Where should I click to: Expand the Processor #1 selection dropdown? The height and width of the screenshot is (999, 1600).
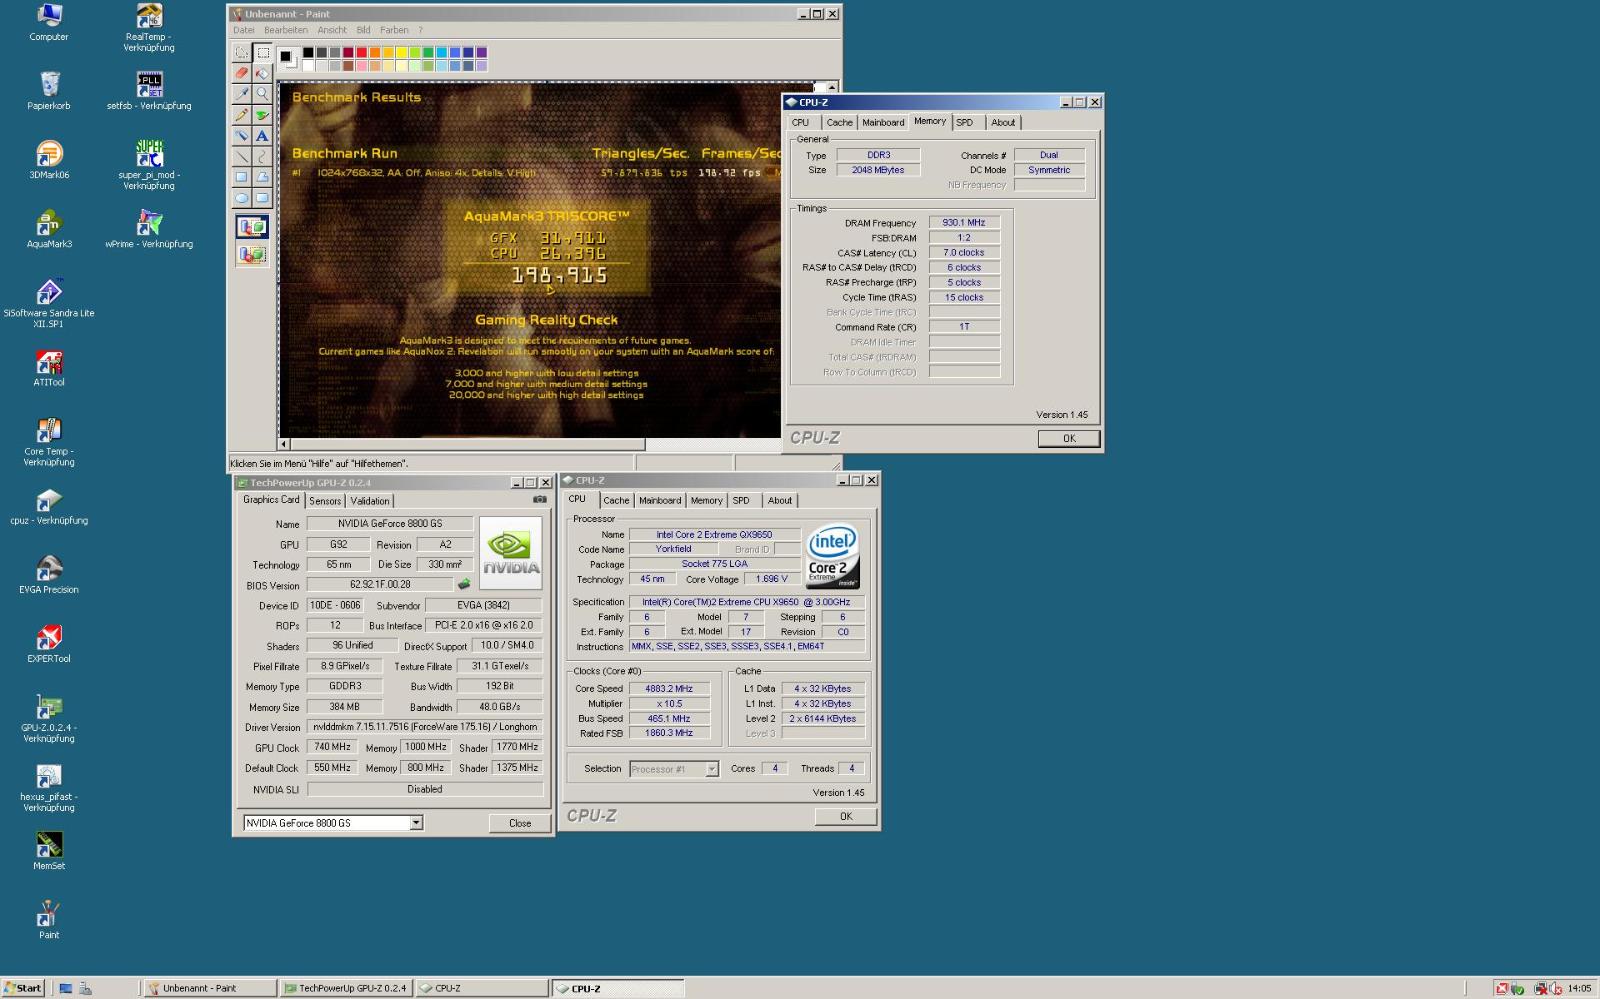pyautogui.click(x=712, y=769)
